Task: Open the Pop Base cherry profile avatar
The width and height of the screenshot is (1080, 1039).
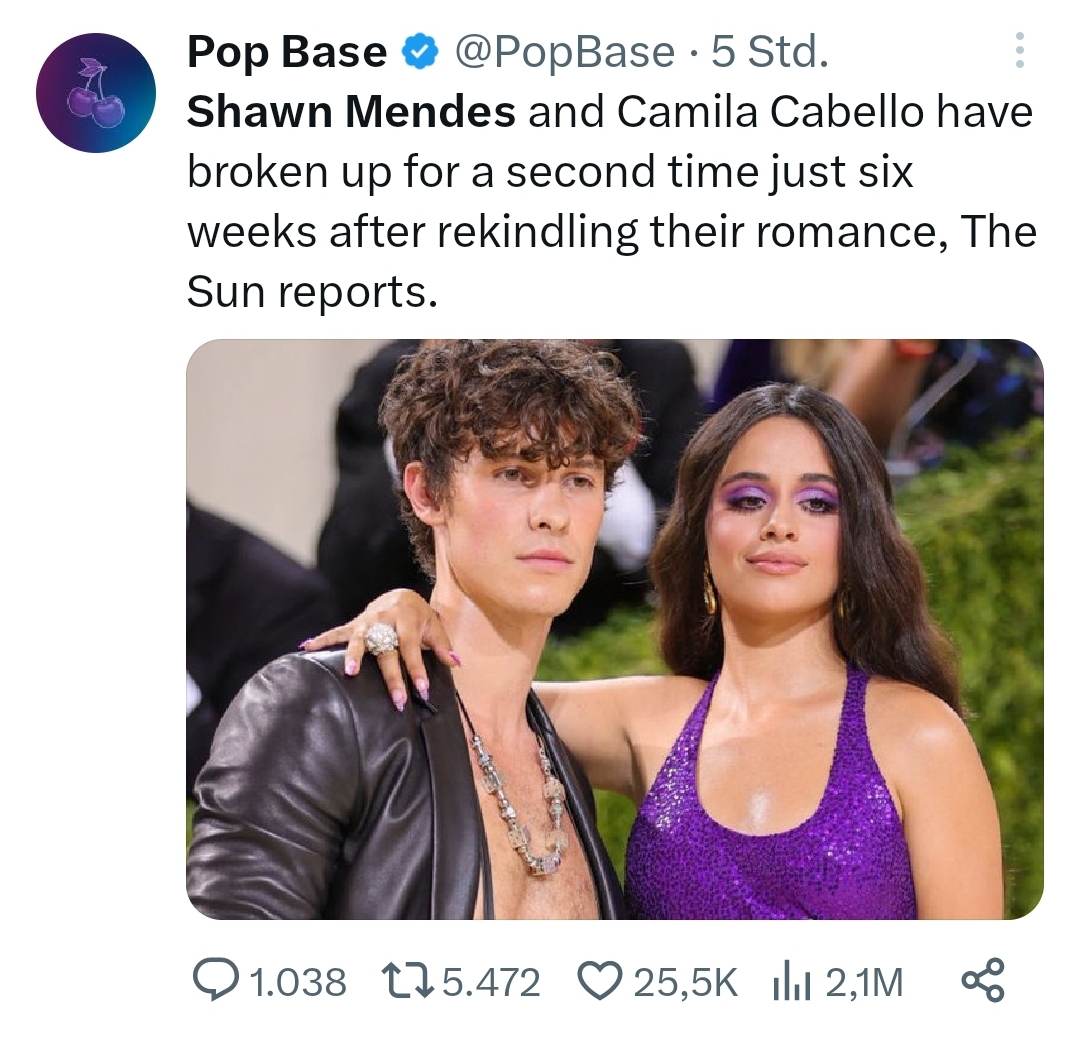Action: click(96, 93)
